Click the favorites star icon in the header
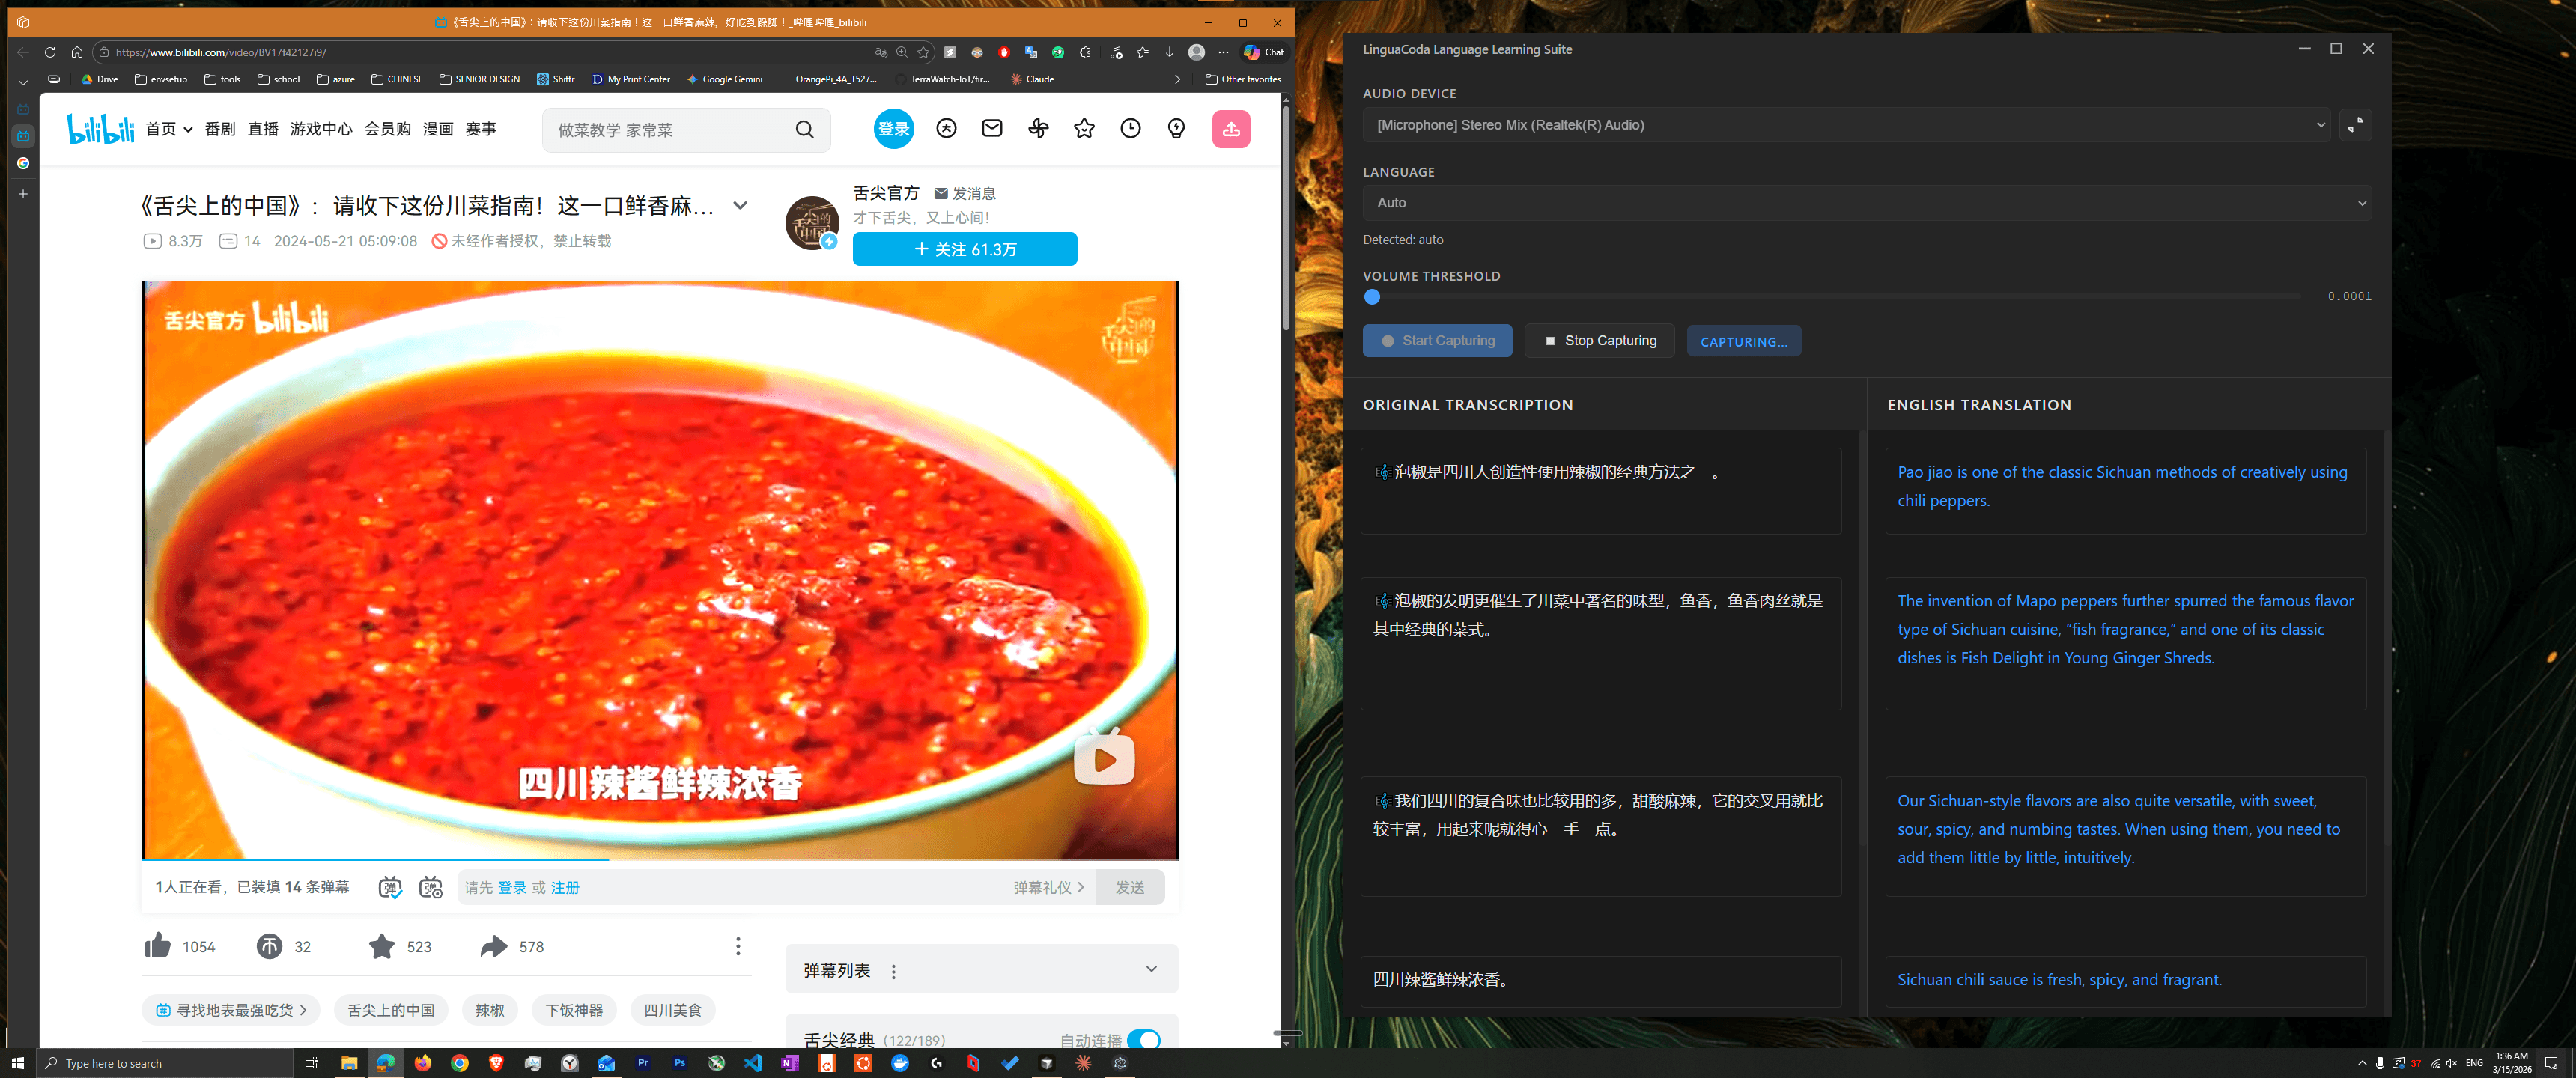The width and height of the screenshot is (2576, 1078). click(x=1084, y=128)
